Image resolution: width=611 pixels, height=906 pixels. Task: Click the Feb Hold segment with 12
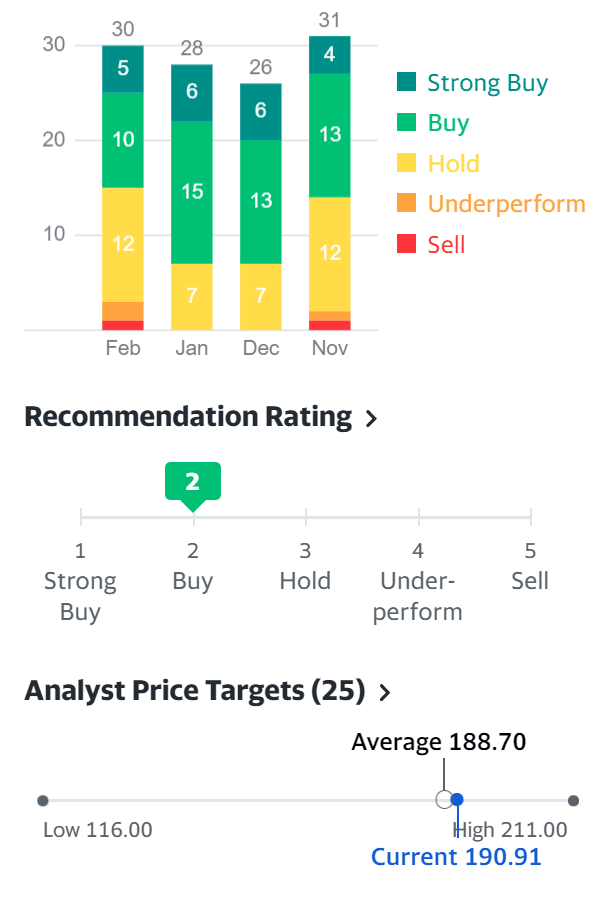click(x=123, y=244)
